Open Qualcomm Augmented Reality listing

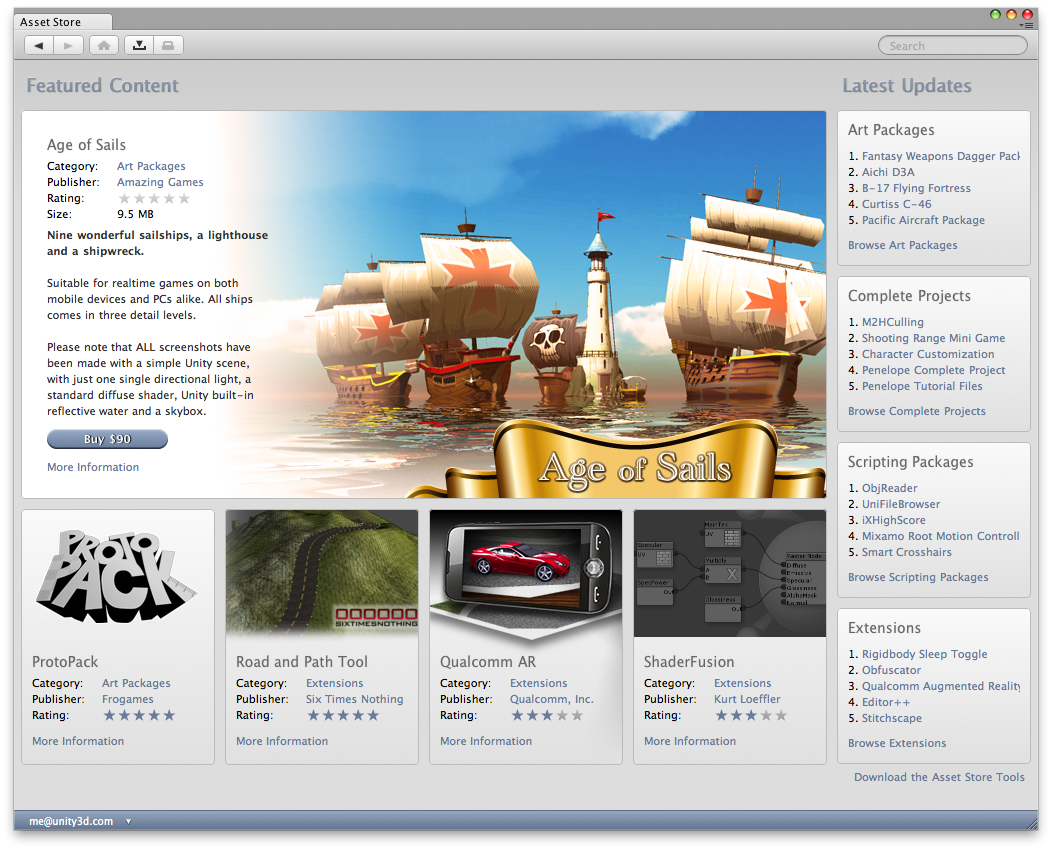point(941,686)
